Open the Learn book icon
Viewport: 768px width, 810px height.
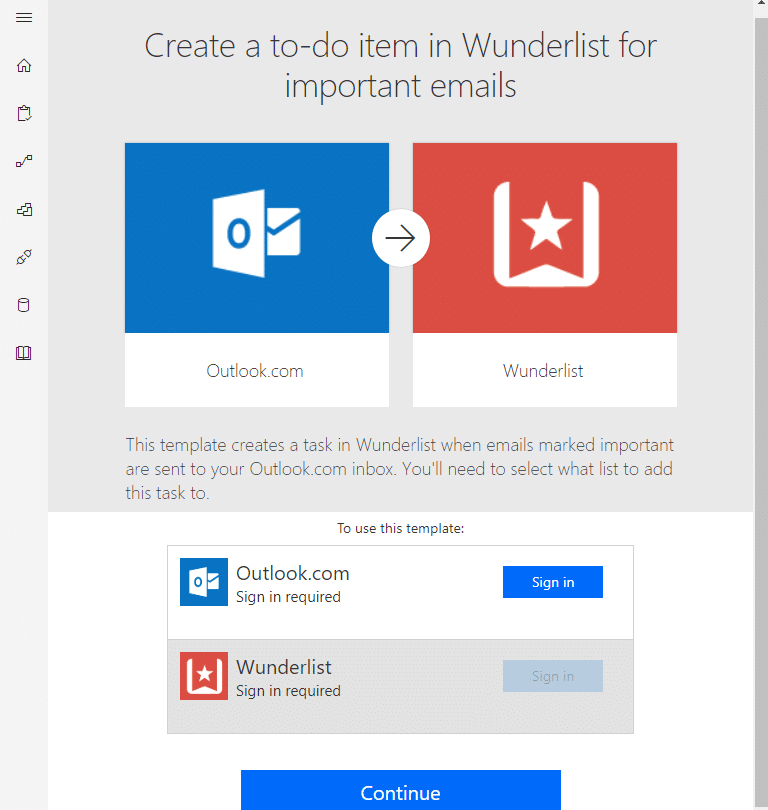(24, 353)
